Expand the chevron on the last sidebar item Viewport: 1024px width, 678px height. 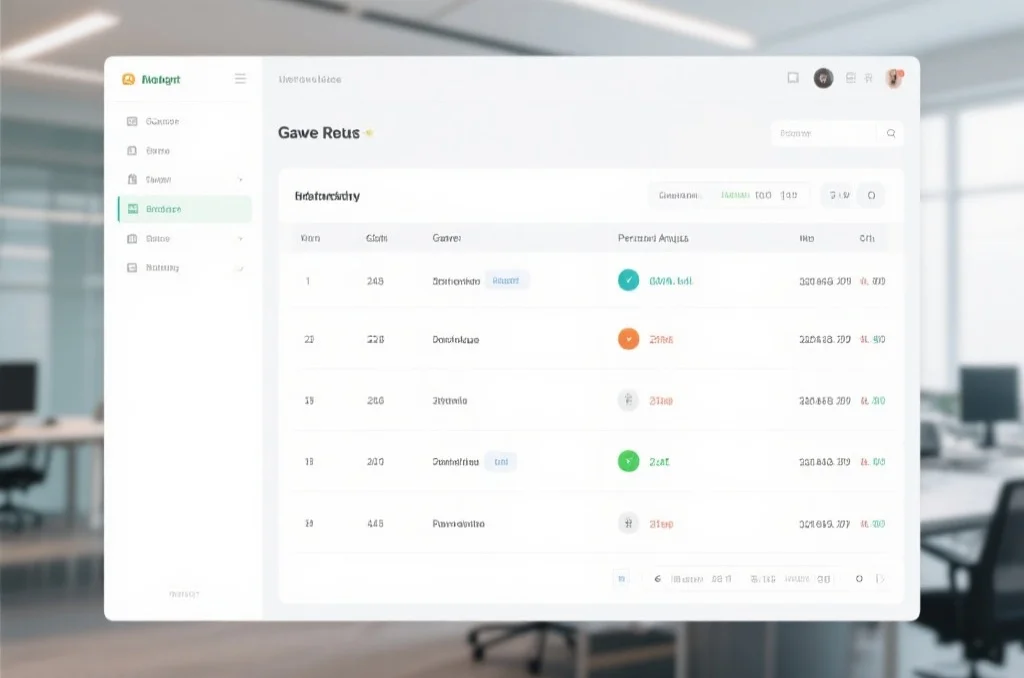coord(240,268)
